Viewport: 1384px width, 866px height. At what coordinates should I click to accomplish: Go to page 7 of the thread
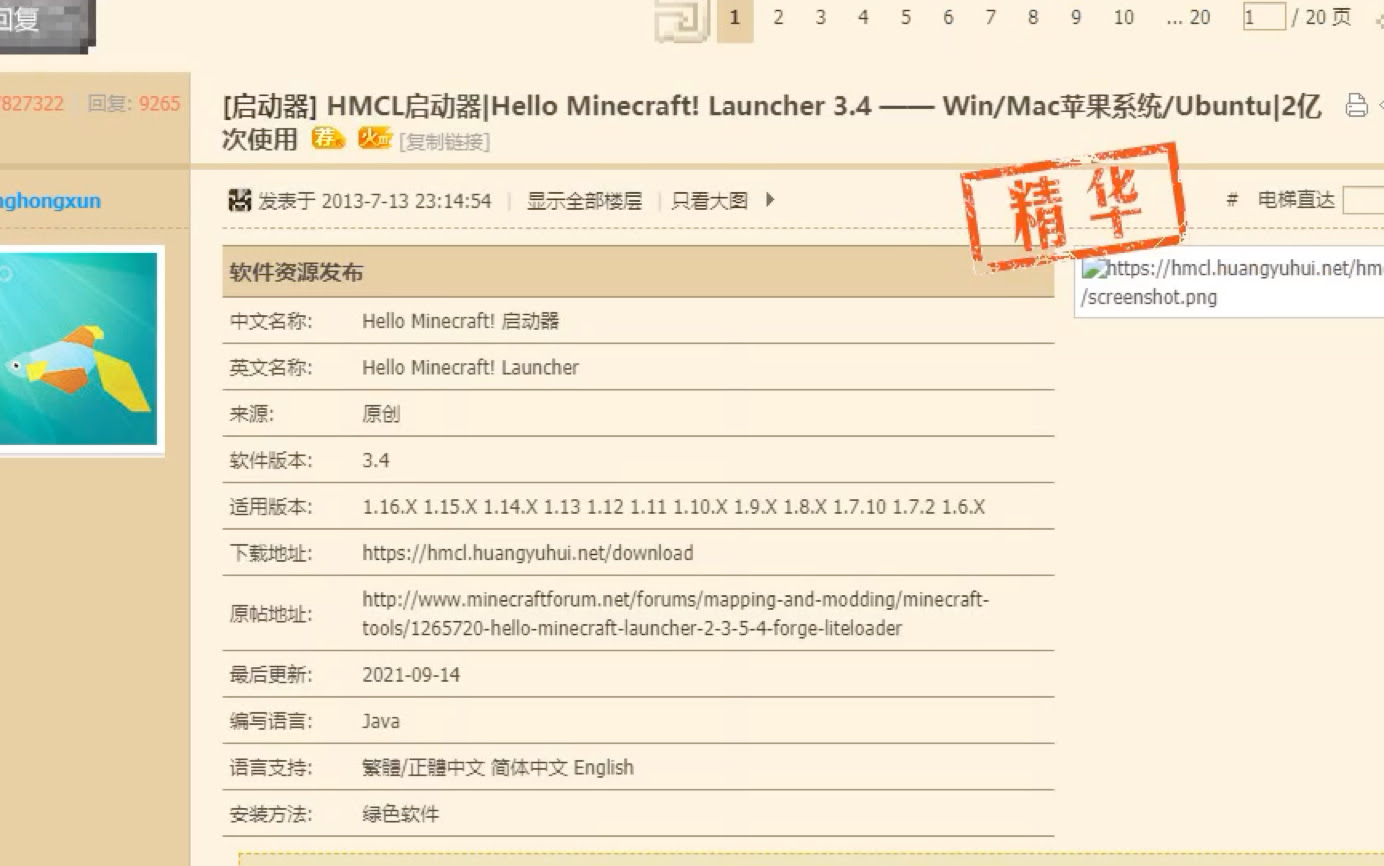[990, 18]
